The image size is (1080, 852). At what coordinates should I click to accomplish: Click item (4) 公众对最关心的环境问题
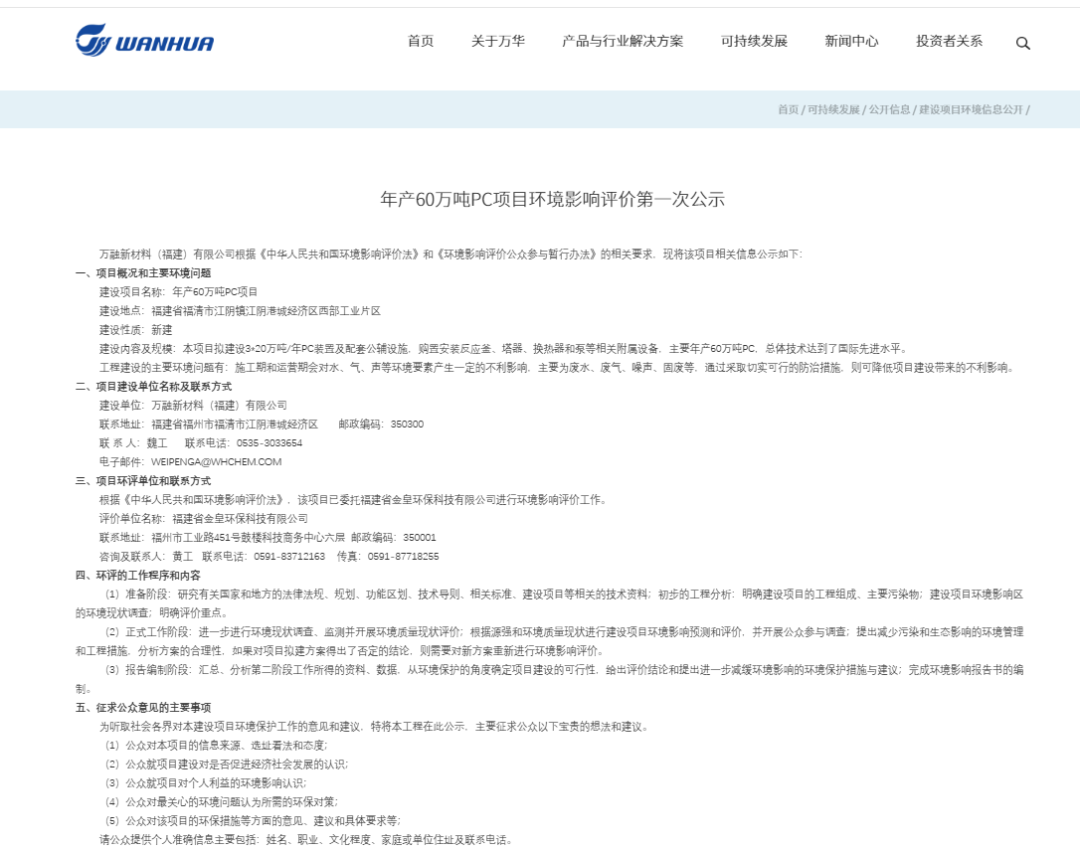click(x=221, y=802)
